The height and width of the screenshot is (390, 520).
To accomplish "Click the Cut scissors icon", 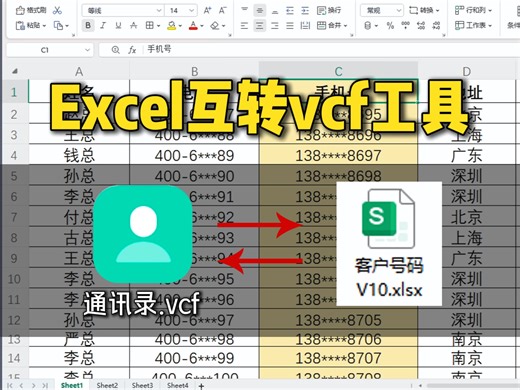I will click(x=57, y=10).
